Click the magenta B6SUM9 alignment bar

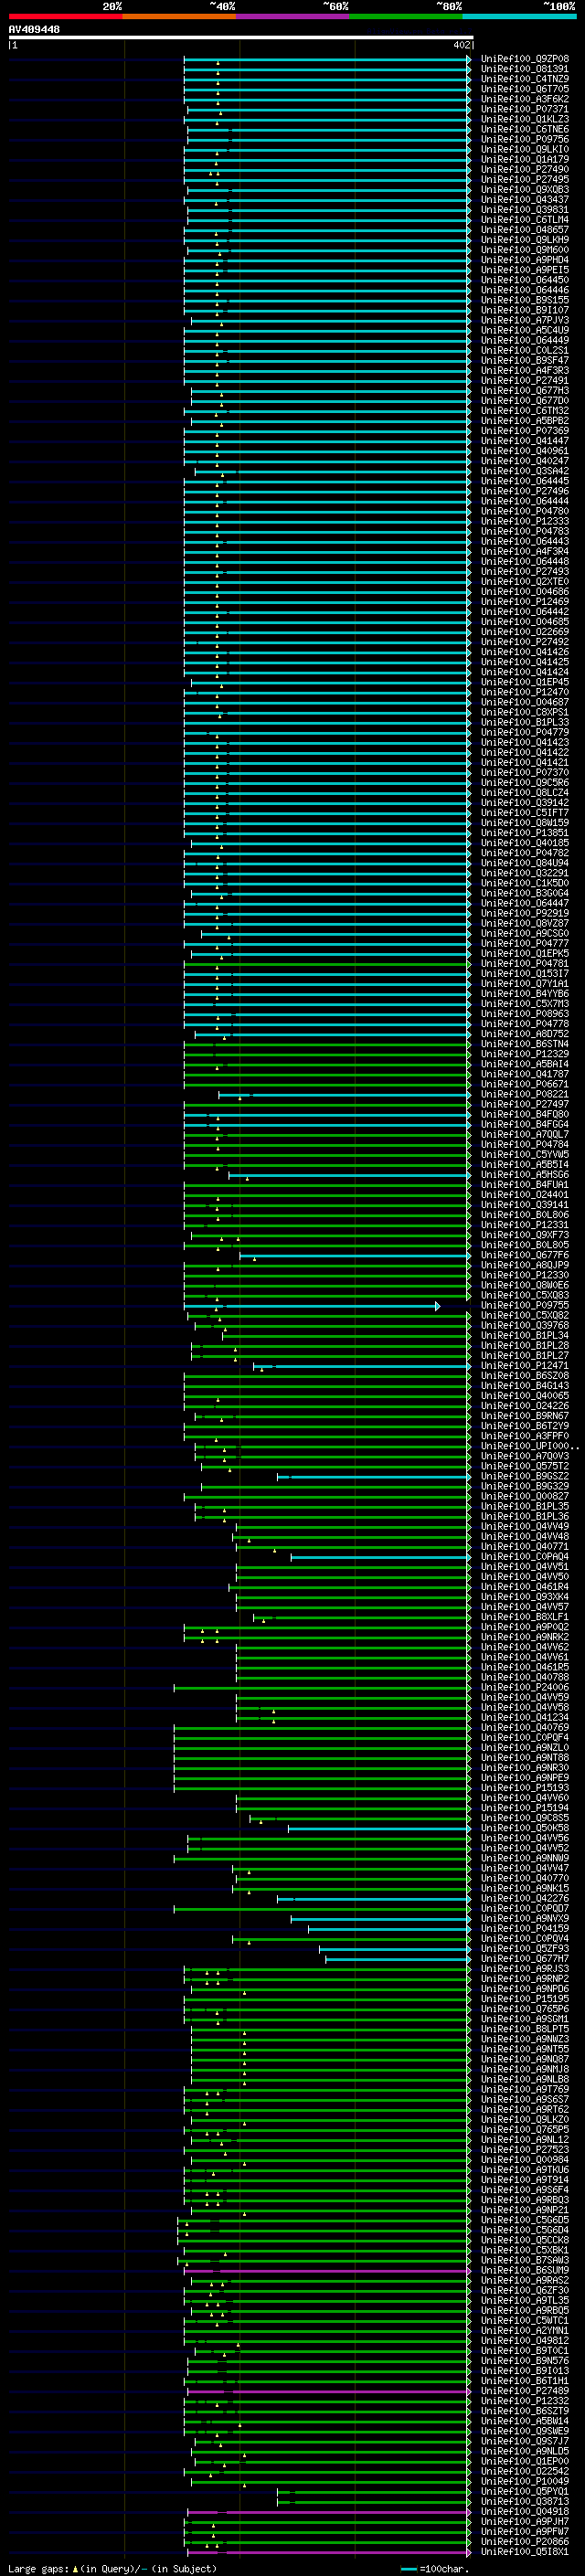327,2271
